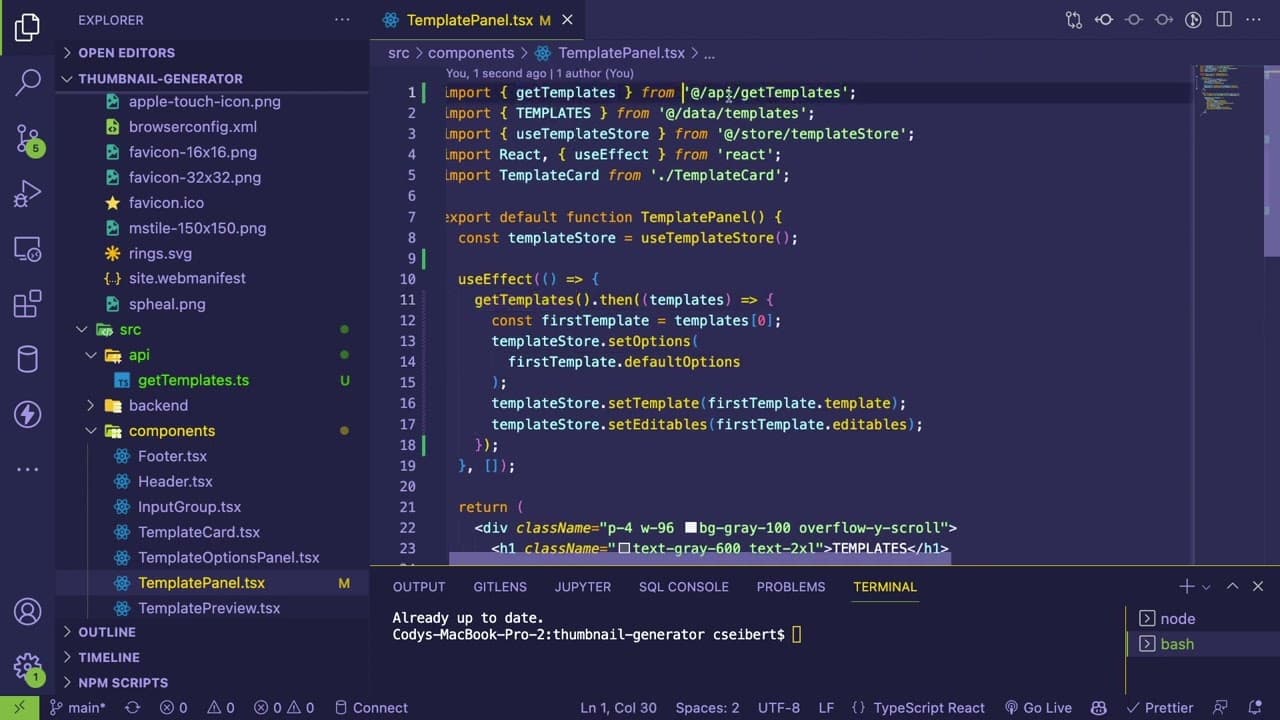The image size is (1280, 720).
Task: Open the Manage gear icon
Action: point(27,666)
